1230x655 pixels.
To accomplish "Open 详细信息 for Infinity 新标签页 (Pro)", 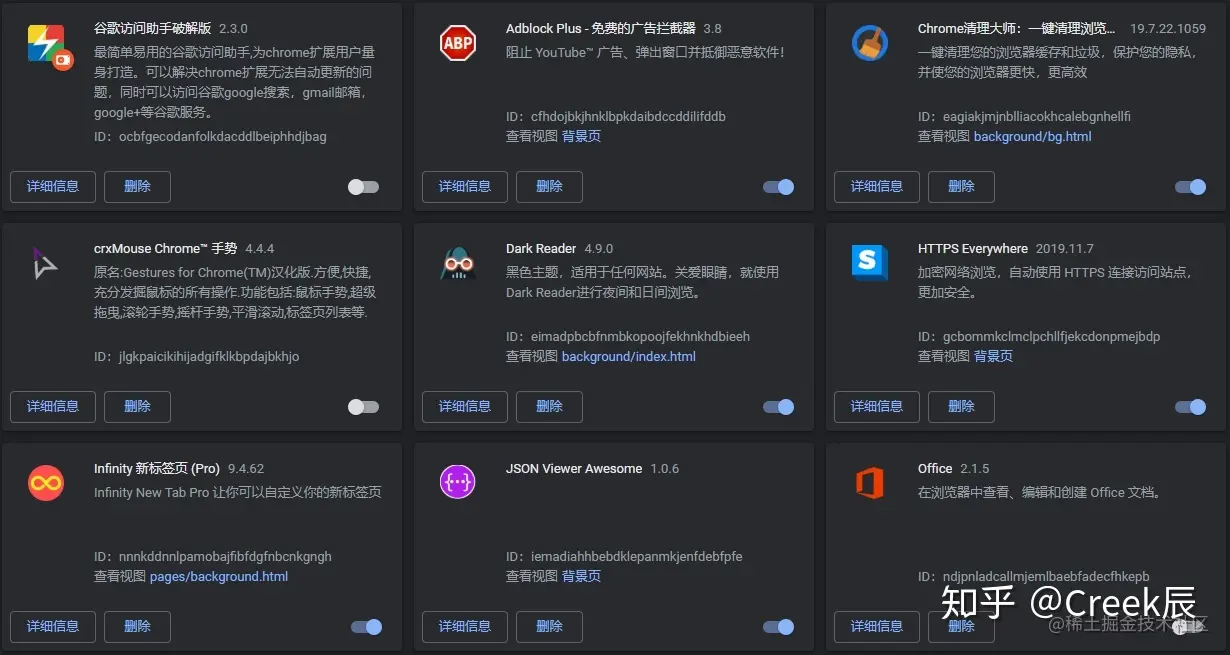I will tap(53, 626).
